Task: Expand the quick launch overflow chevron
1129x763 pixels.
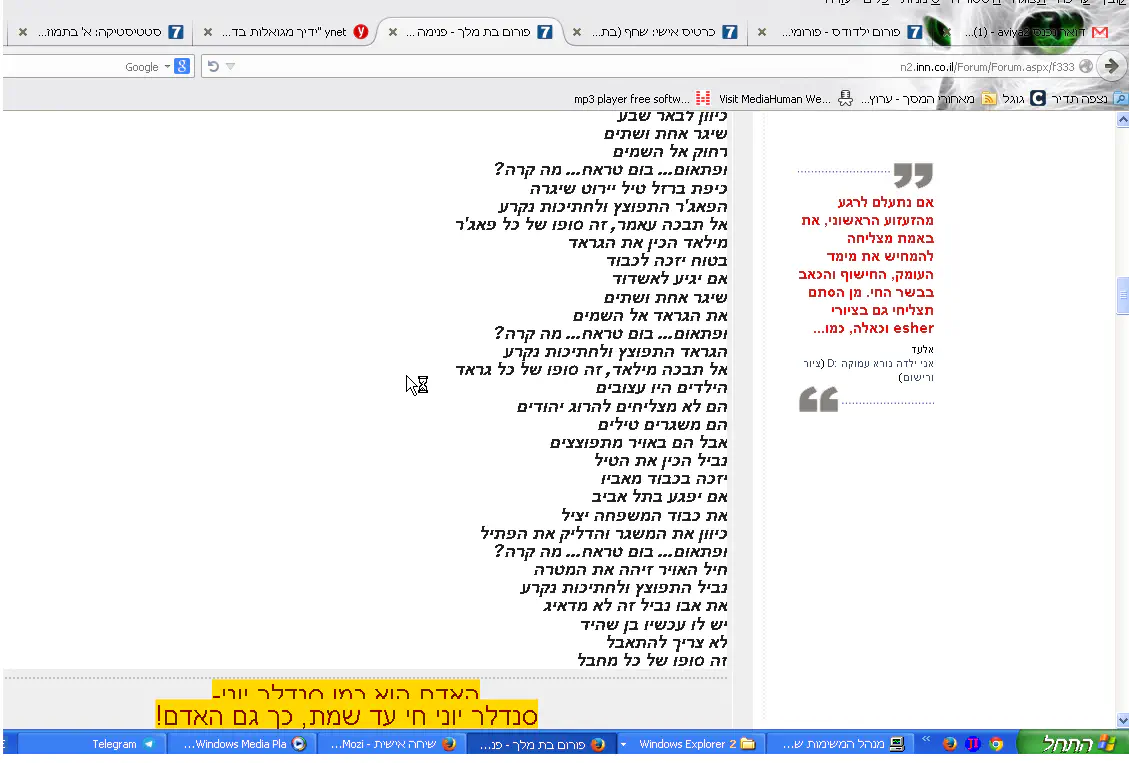Action: tap(926, 739)
